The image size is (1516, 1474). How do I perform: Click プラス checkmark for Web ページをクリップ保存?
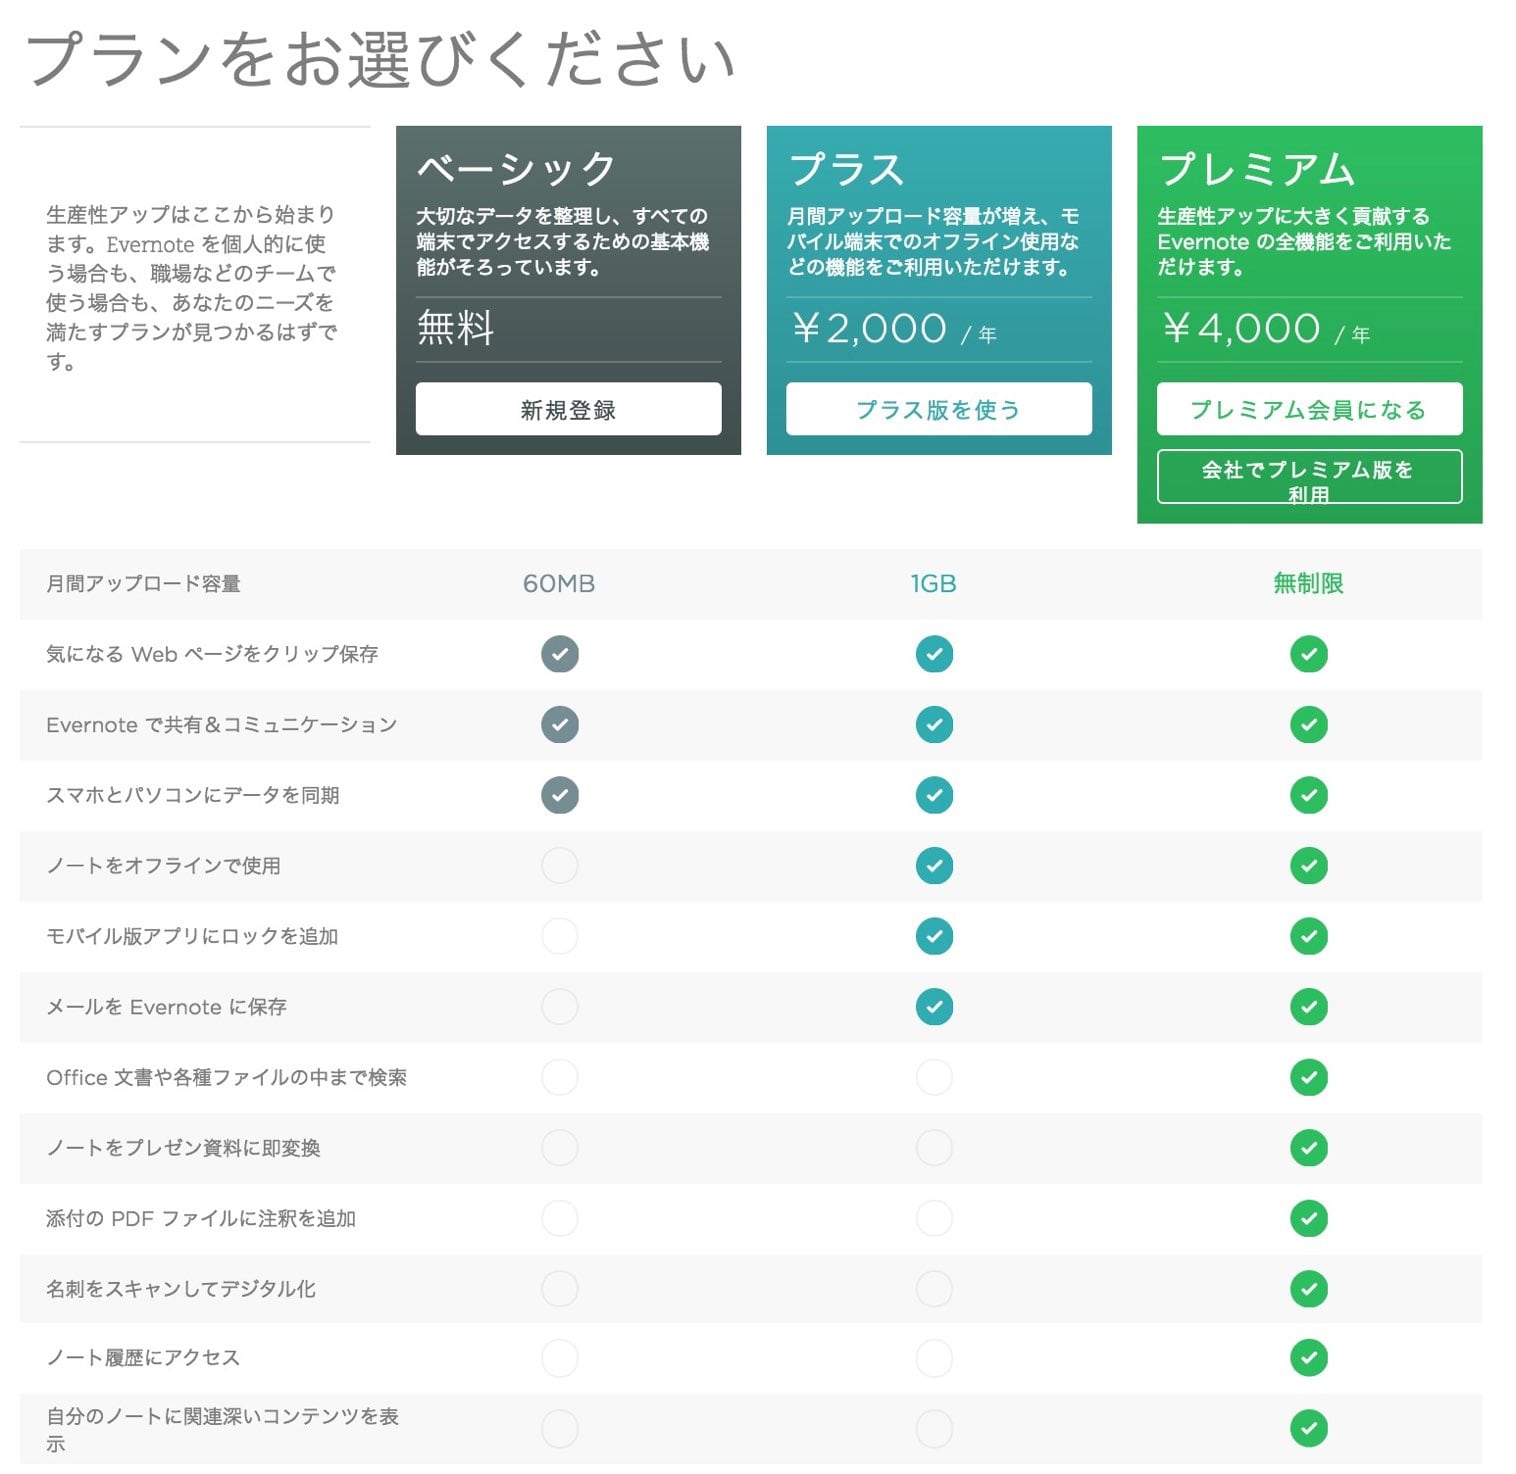click(x=934, y=654)
